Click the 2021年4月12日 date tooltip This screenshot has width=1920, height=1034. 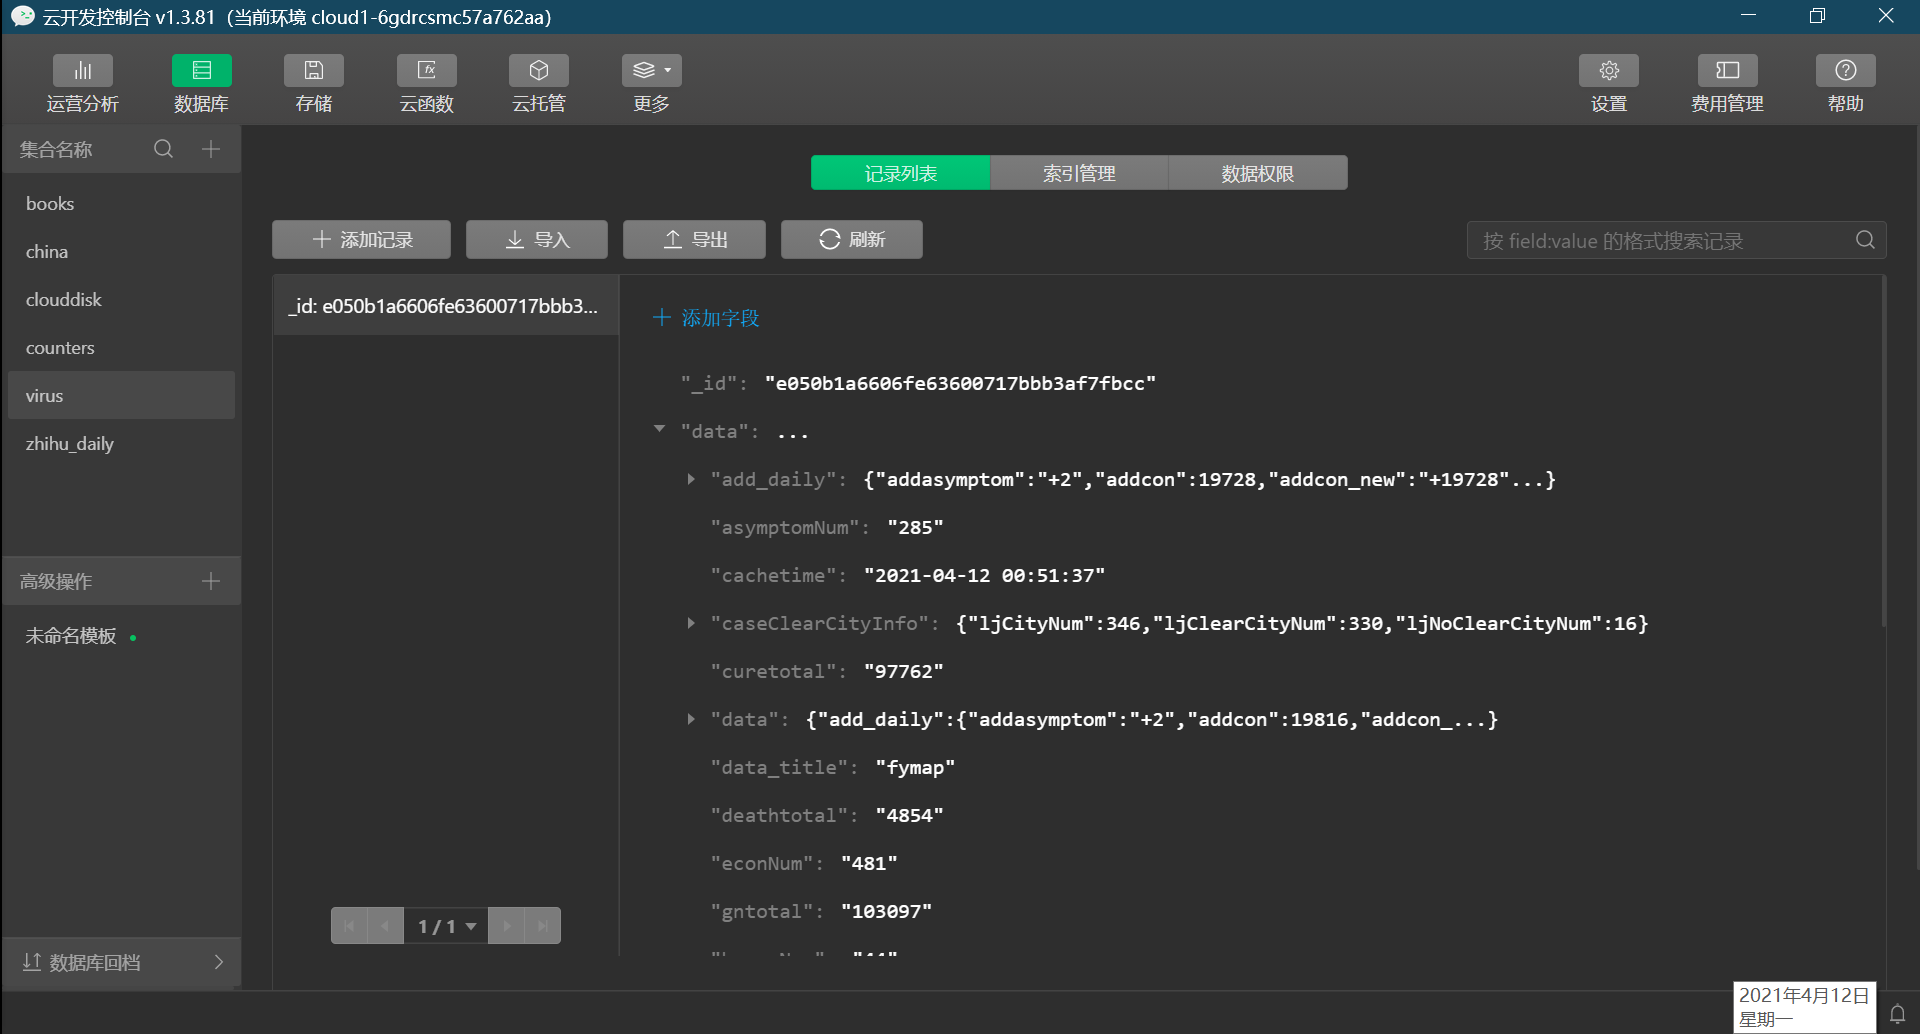coord(1804,1007)
